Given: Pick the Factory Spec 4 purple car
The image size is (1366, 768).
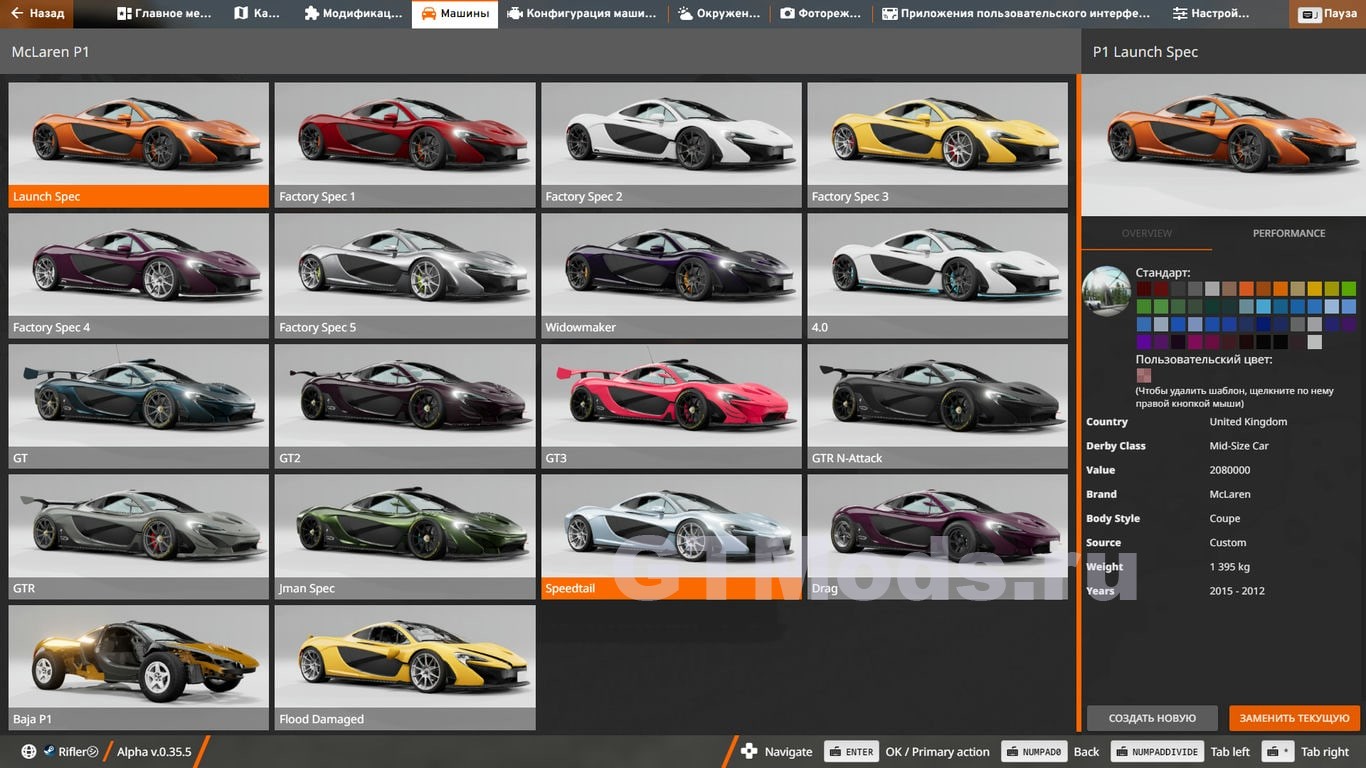Looking at the screenshot, I should click(x=139, y=275).
